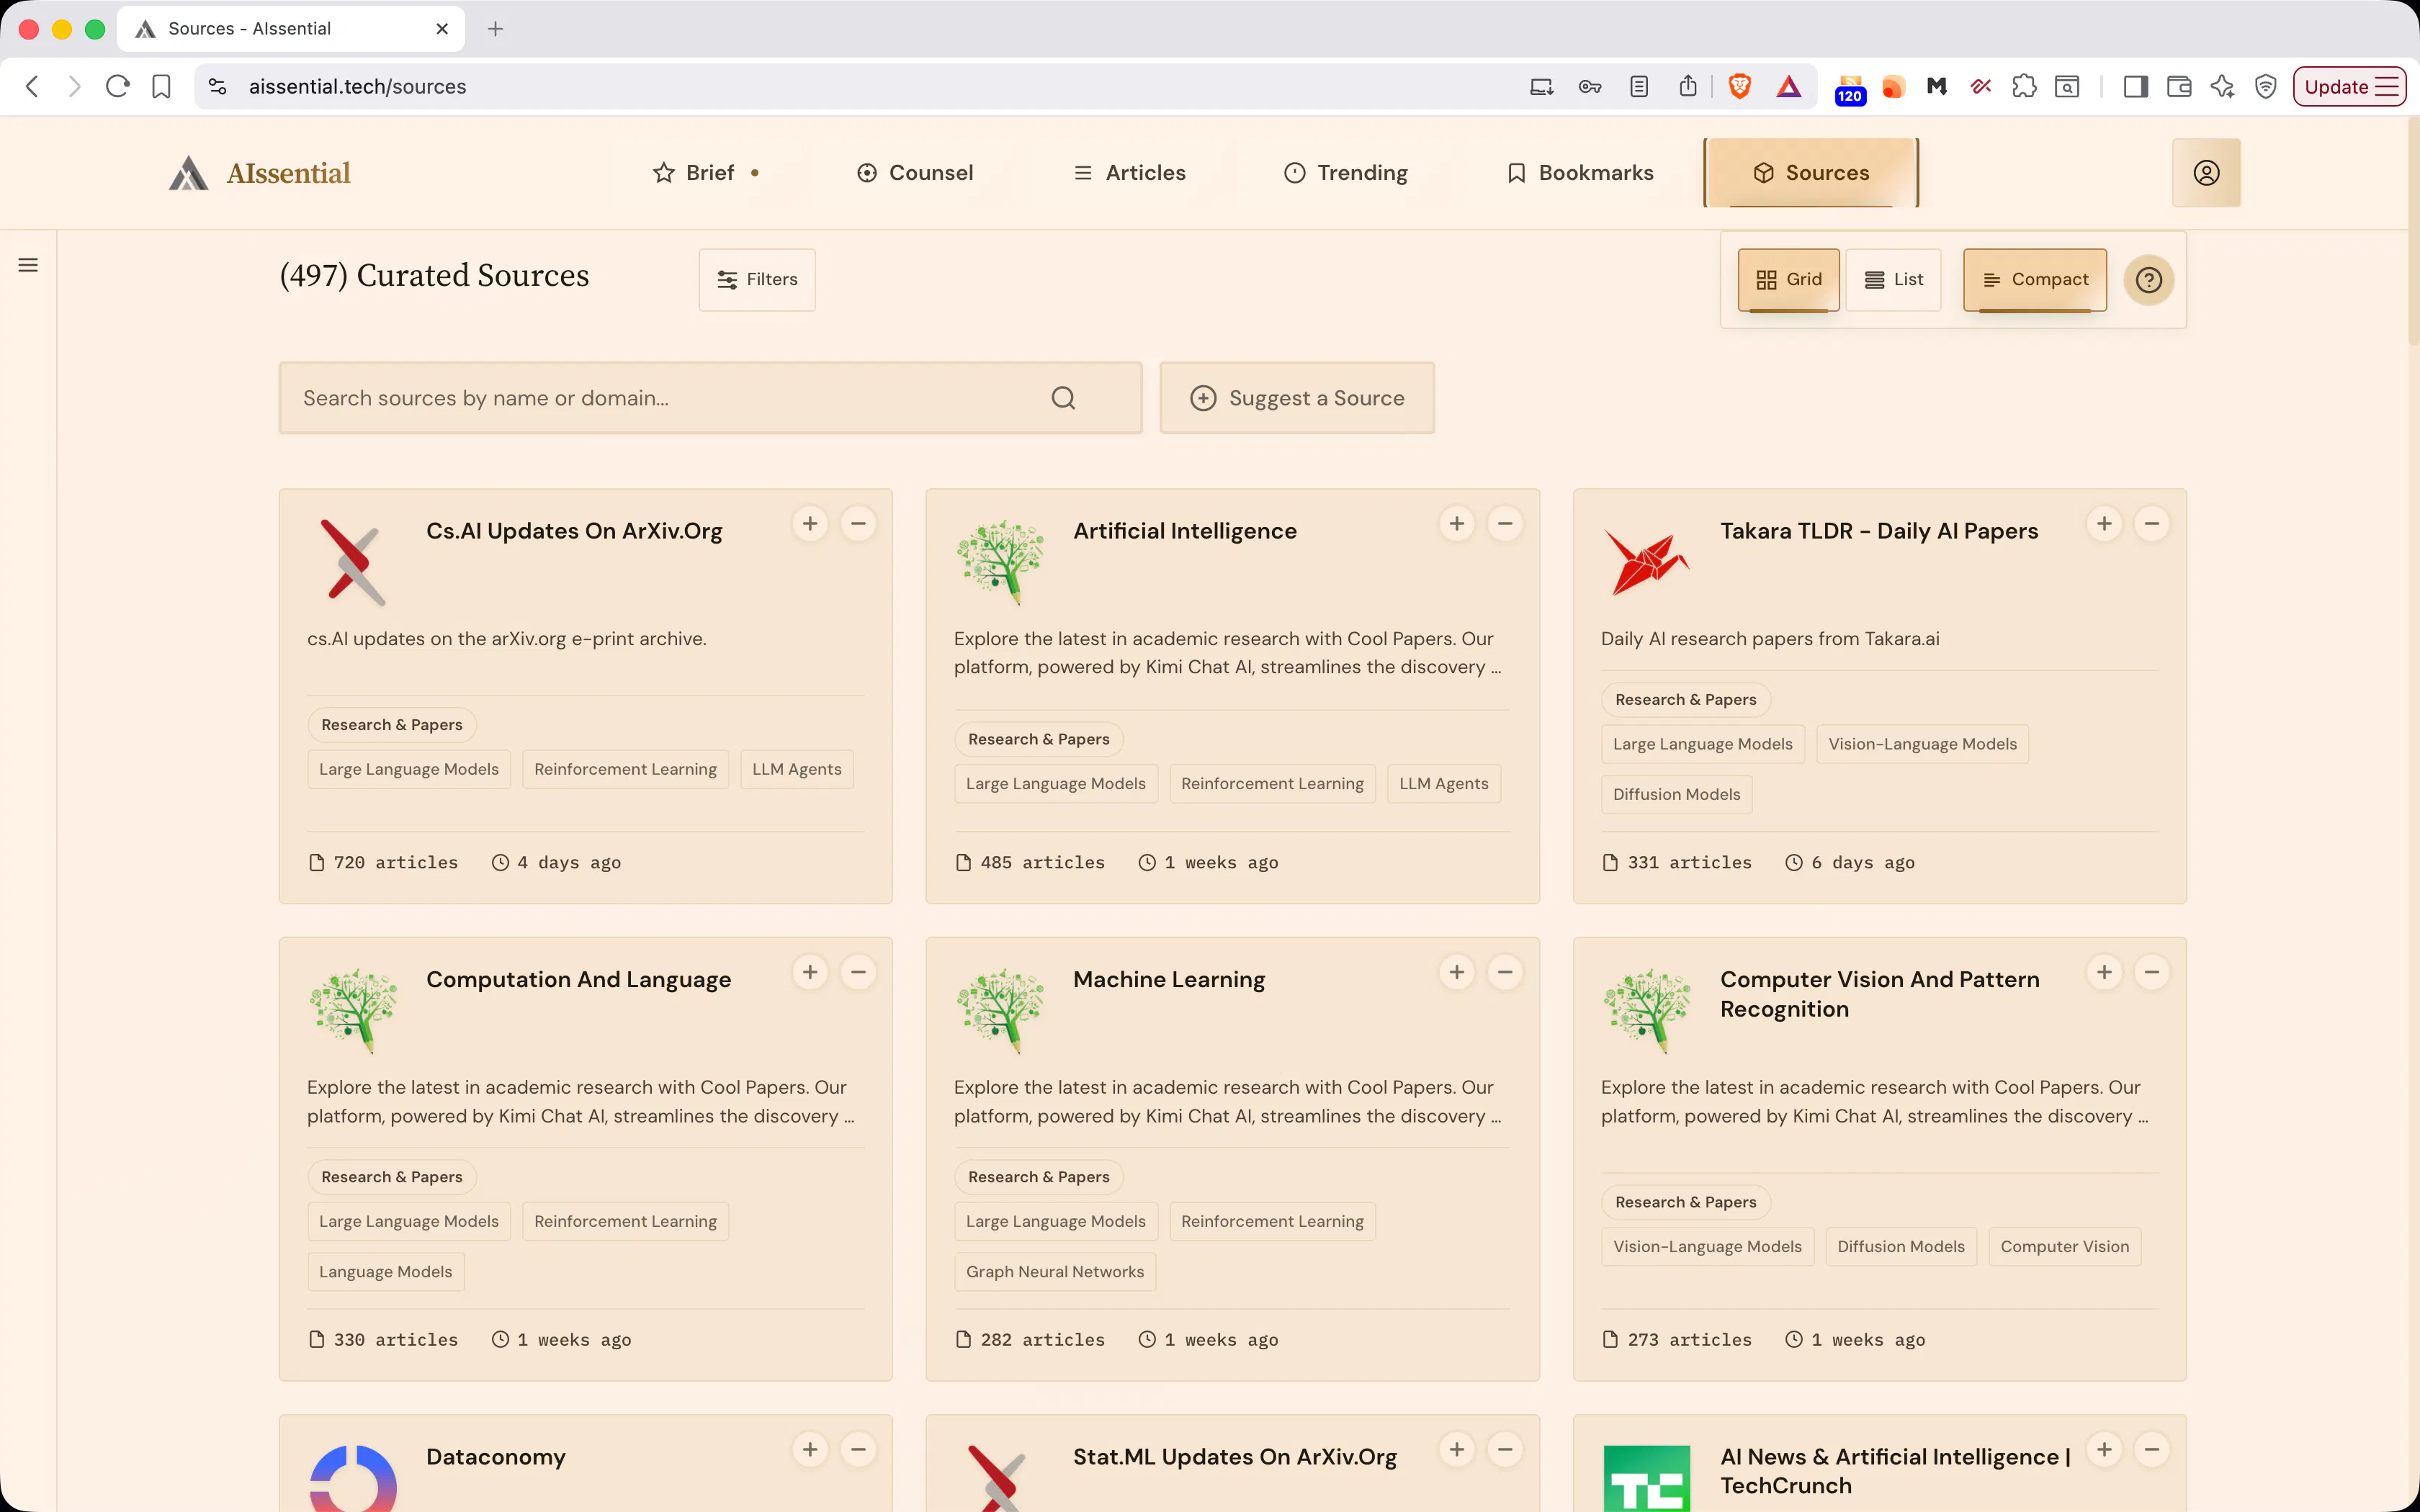Toggle the browser sidebar panel
The height and width of the screenshot is (1512, 2420).
(2135, 87)
